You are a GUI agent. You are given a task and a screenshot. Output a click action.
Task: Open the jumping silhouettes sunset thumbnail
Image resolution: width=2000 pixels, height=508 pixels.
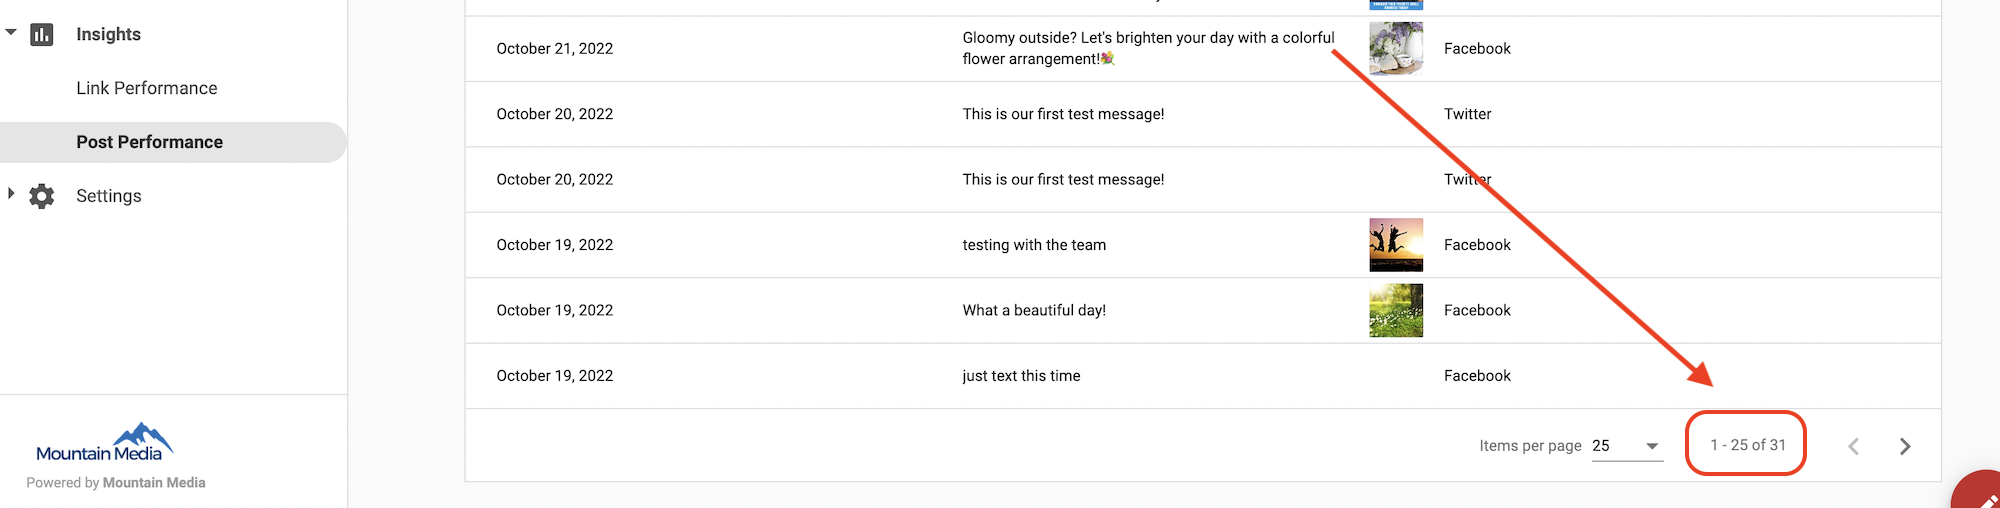click(1396, 245)
